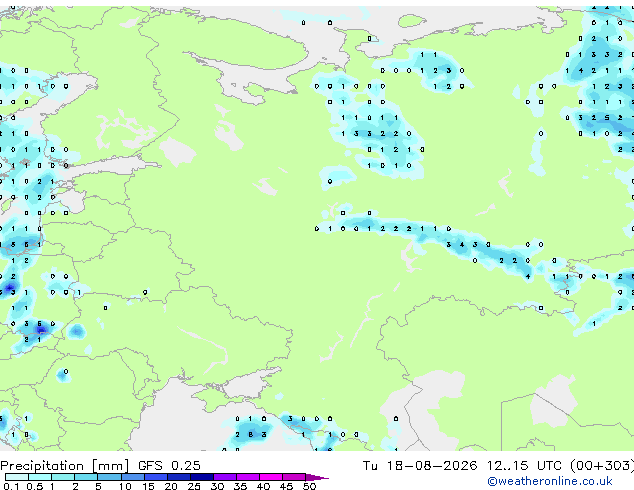Click the '0.5' legend scale value
Viewport: 634px width, 490px height.
point(35,486)
